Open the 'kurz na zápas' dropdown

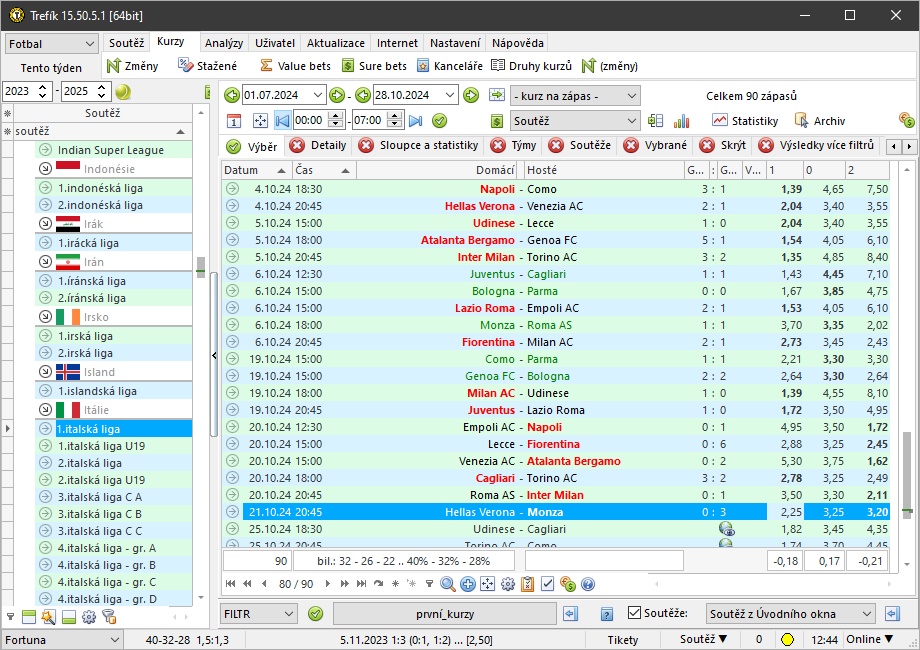coord(631,96)
